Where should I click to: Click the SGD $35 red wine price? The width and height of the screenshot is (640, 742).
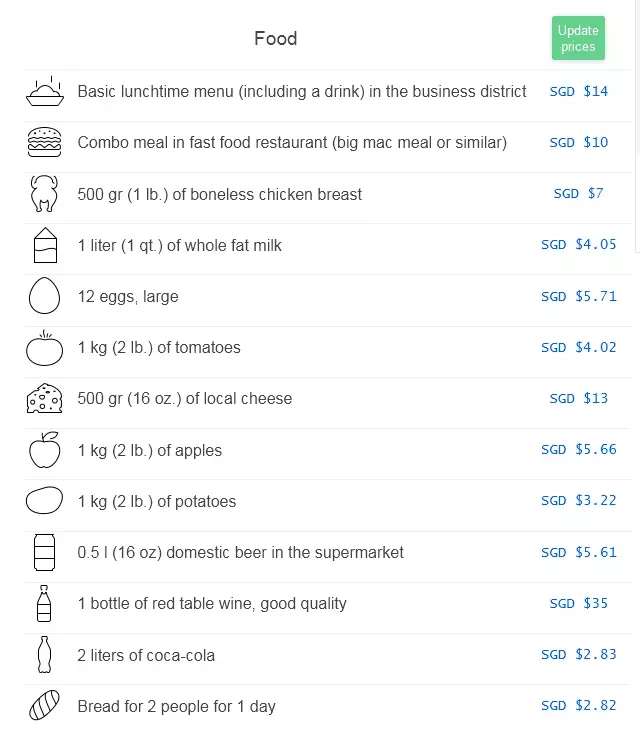578,603
